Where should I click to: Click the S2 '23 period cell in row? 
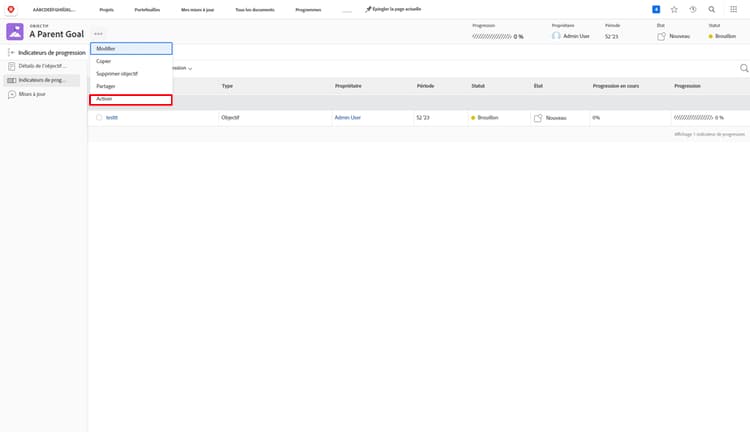(x=423, y=117)
